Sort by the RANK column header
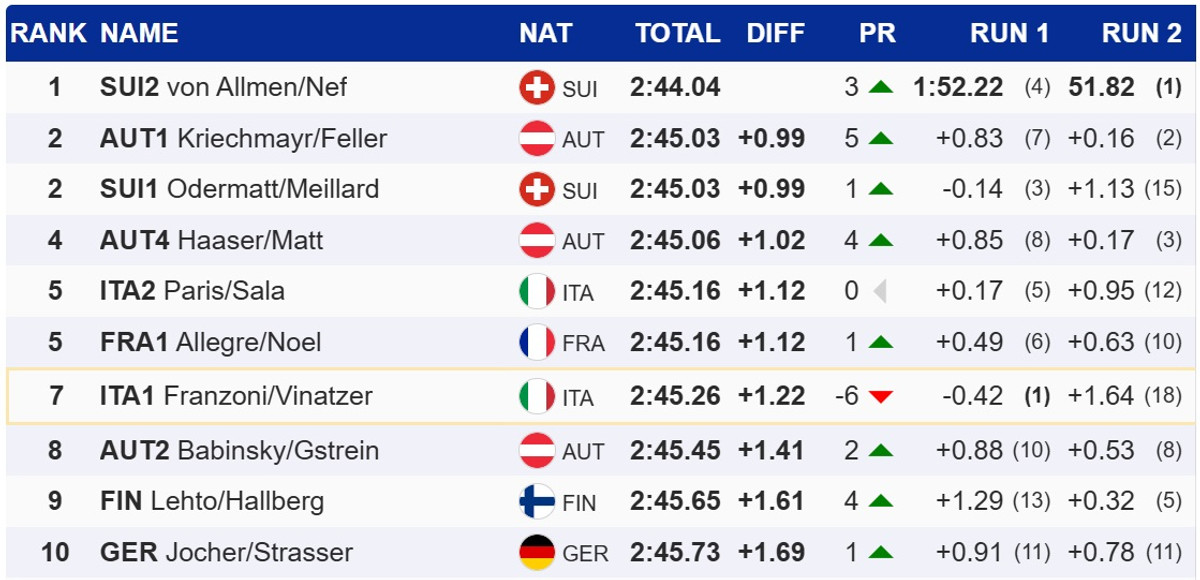The image size is (1200, 580). (x=48, y=33)
